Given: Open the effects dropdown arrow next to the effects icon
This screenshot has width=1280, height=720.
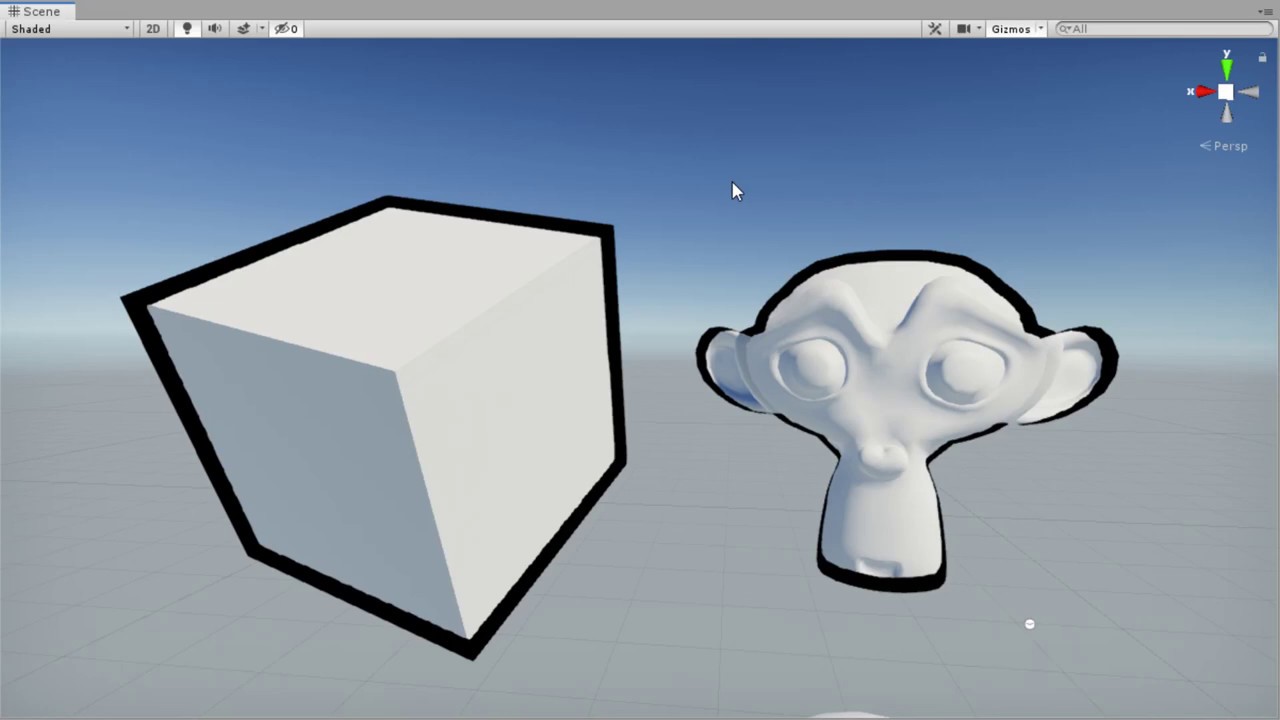Looking at the screenshot, I should 262,29.
